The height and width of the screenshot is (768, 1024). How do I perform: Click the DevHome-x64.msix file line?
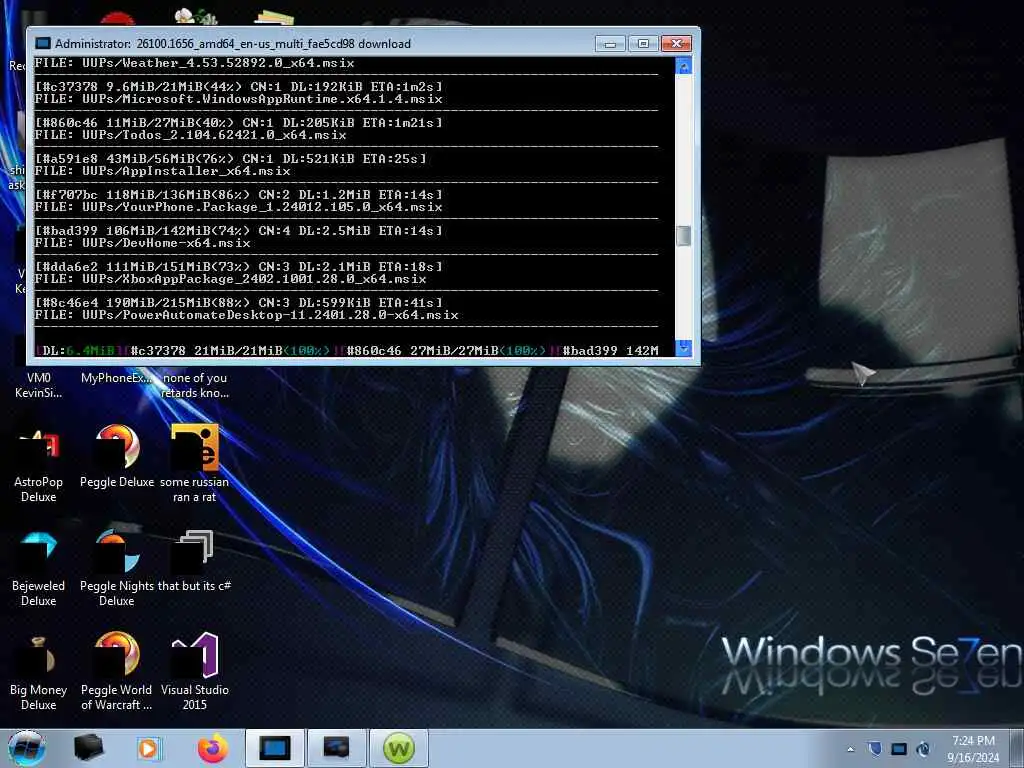click(142, 243)
